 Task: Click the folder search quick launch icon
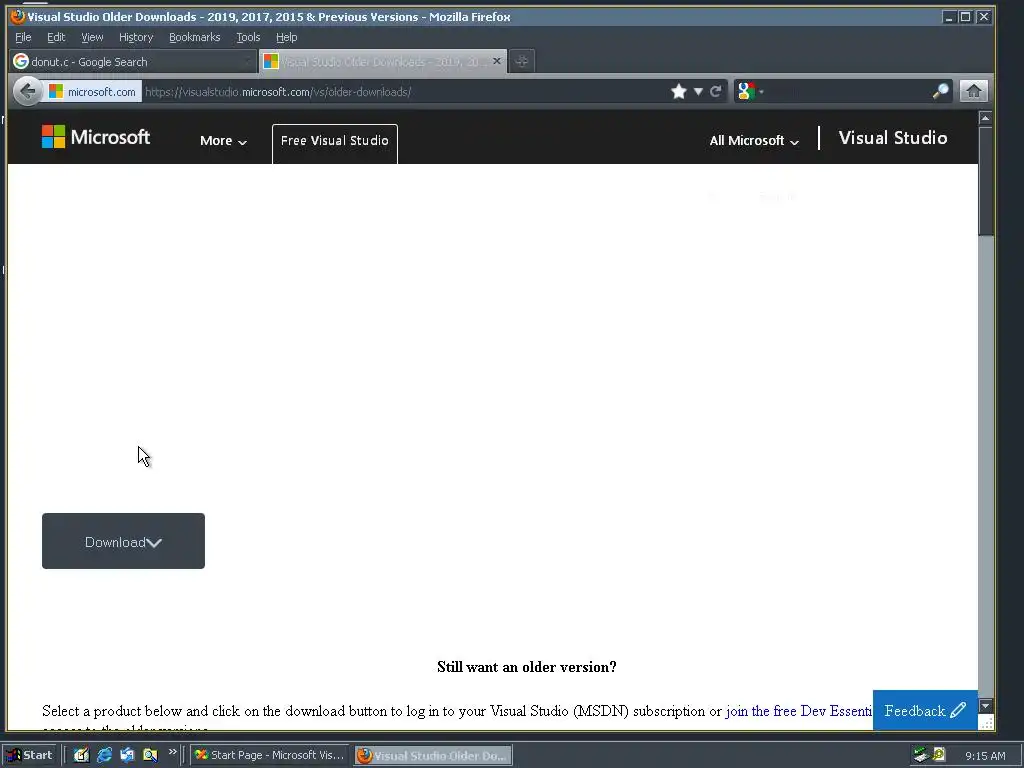150,755
